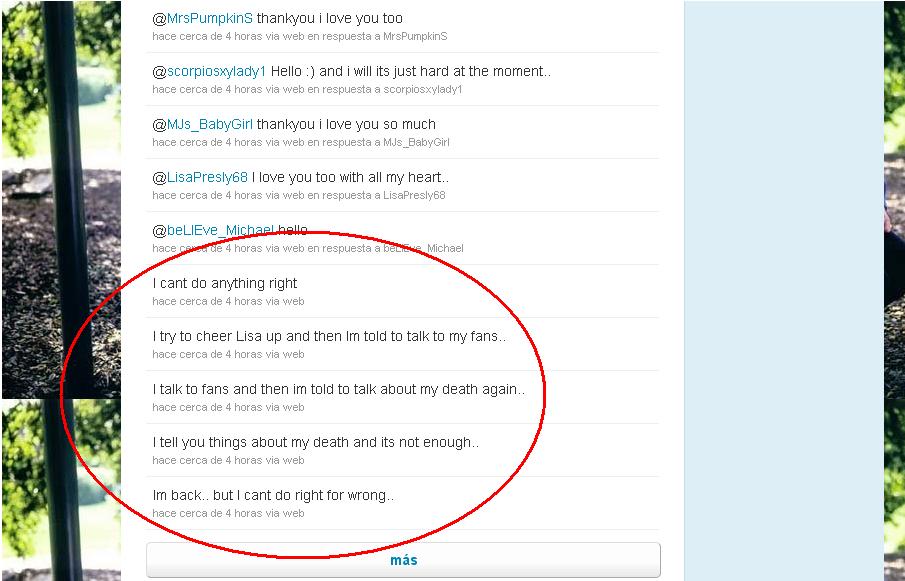The height and width of the screenshot is (581, 905).
Task: Open timestamp under 'I talk to fans' tweet
Action: (x=208, y=408)
